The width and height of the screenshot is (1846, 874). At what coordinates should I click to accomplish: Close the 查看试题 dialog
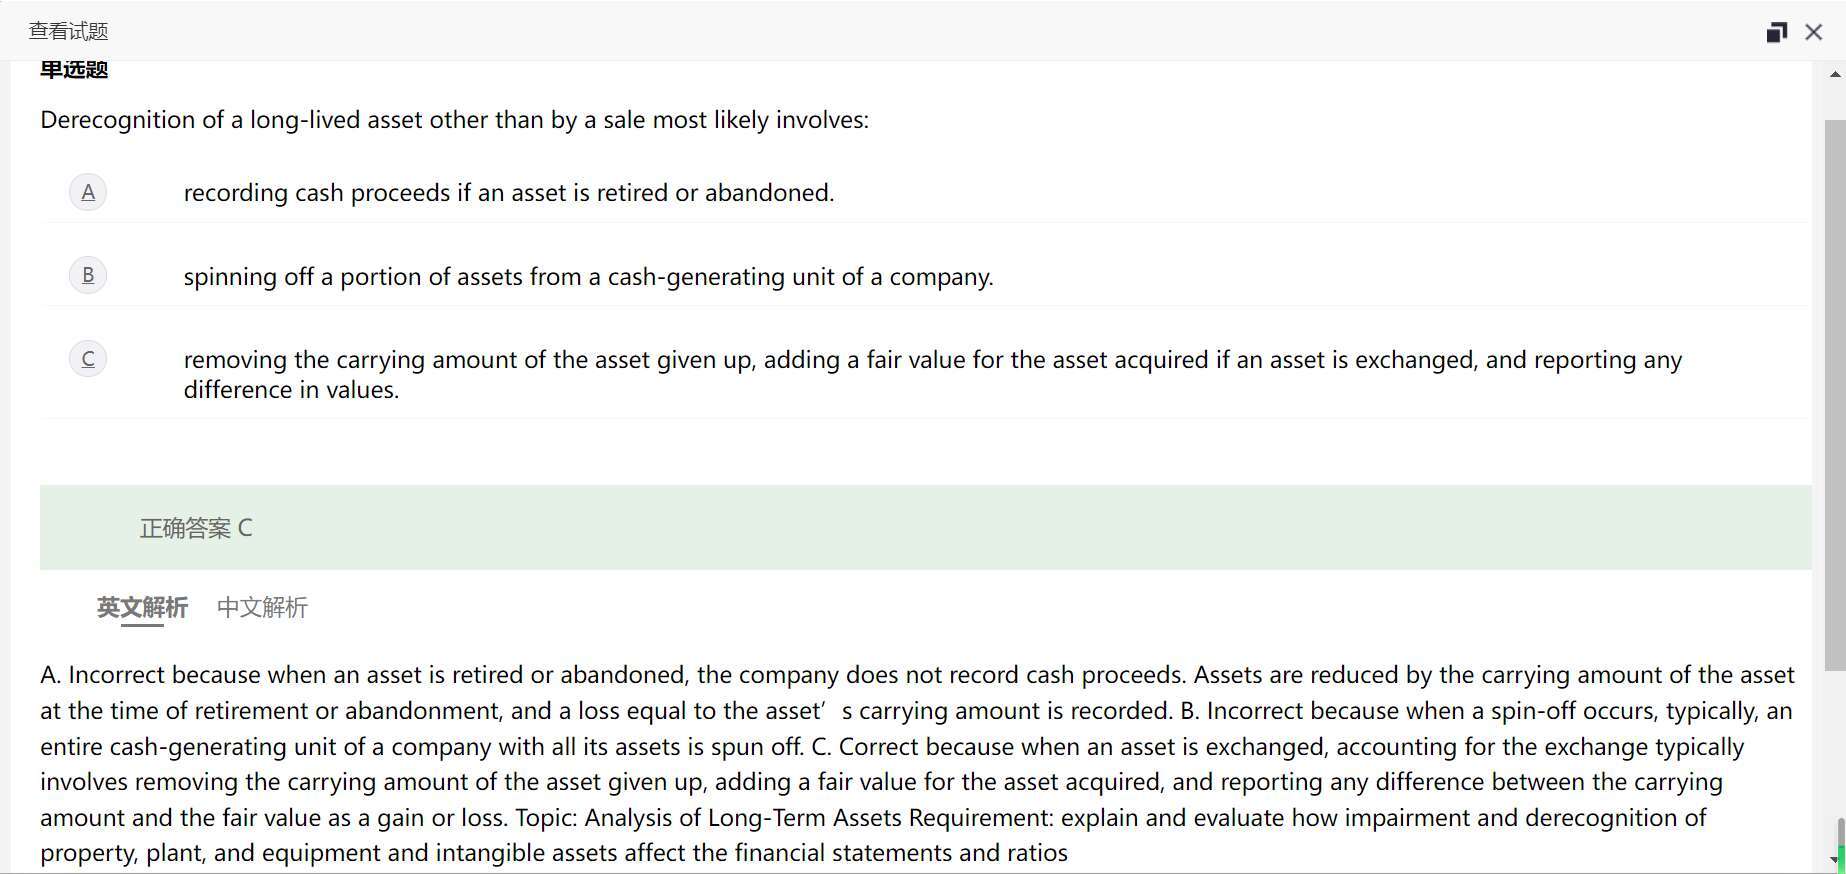[1813, 32]
